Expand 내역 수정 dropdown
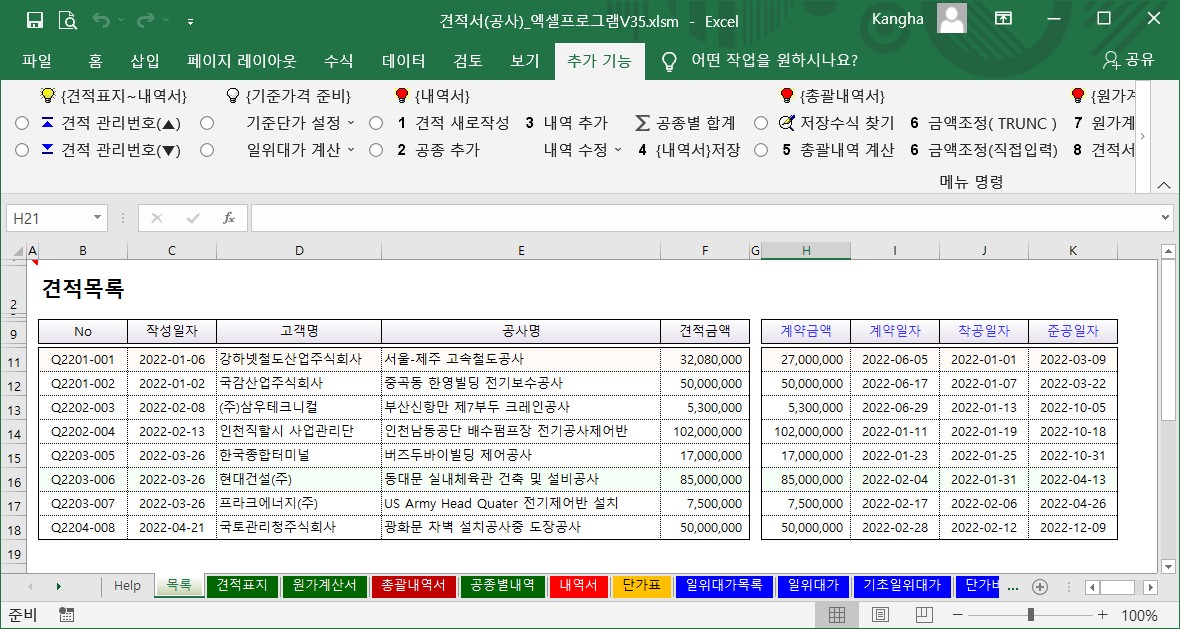 [x=618, y=150]
